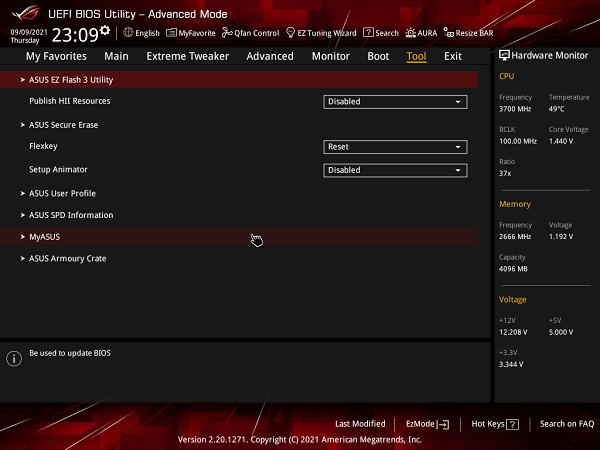
Task: Select the Tool tab
Action: click(x=416, y=56)
